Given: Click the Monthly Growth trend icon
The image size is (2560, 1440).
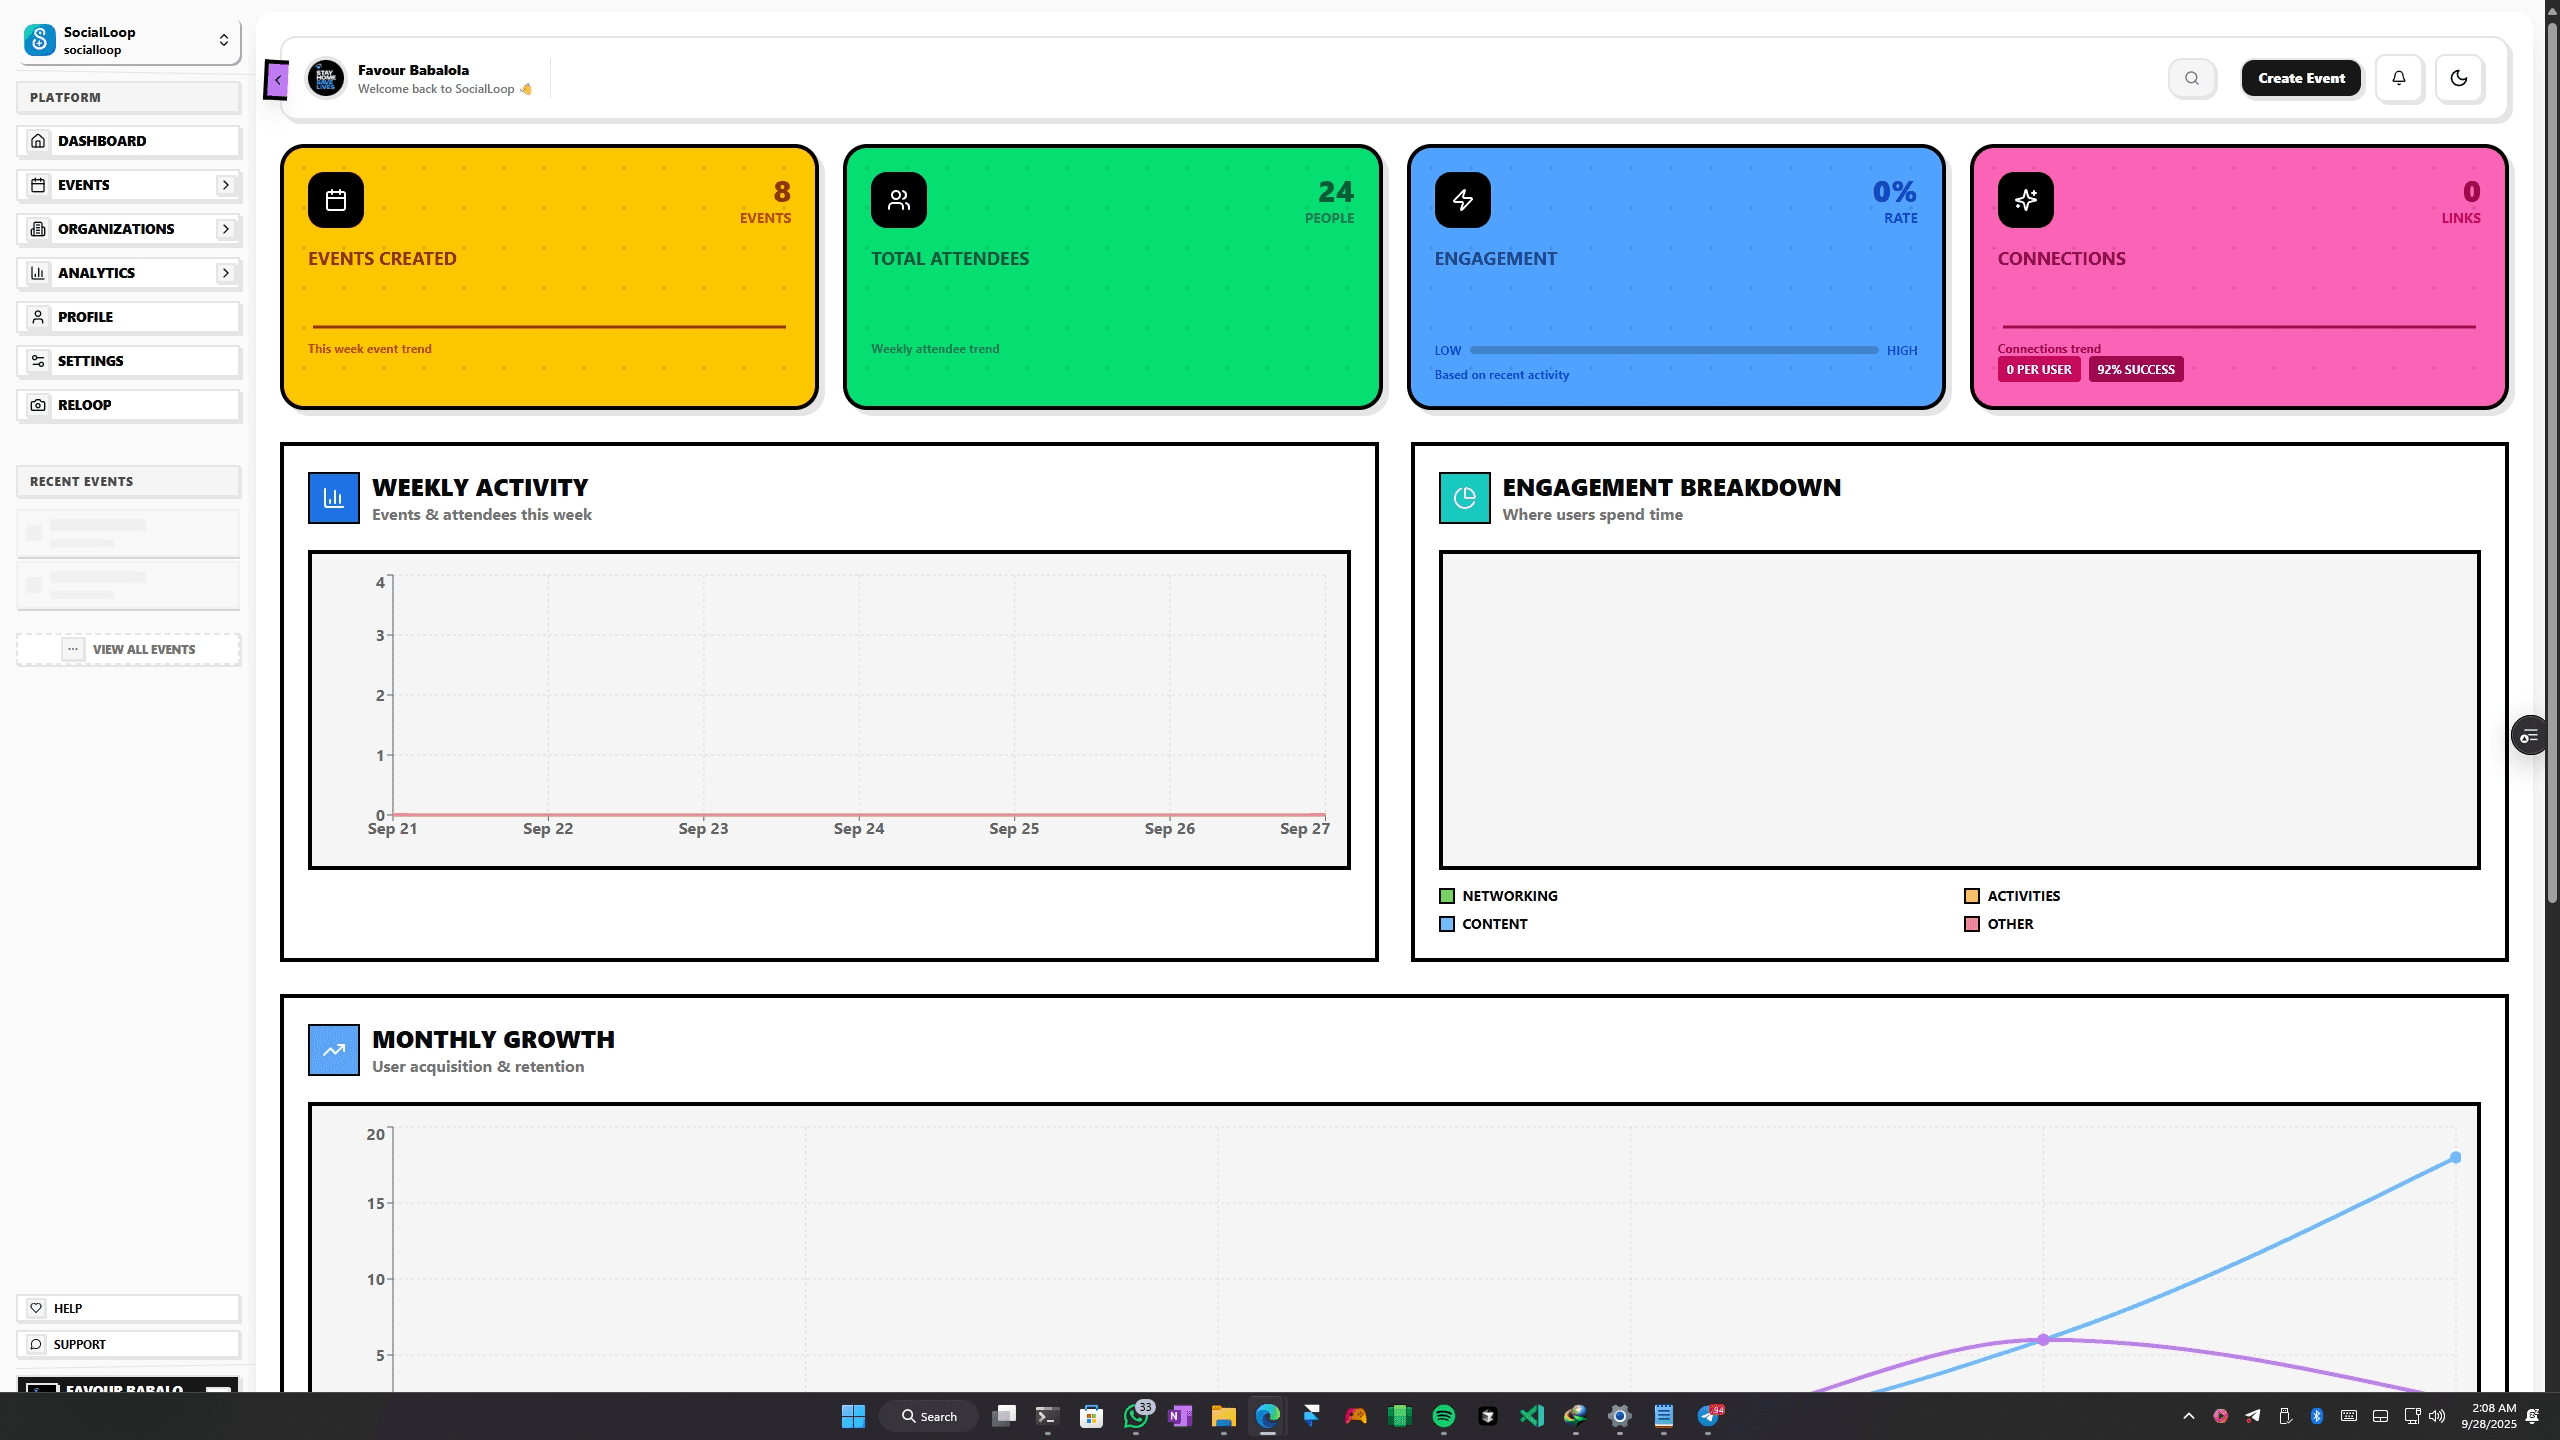Looking at the screenshot, I should (333, 1050).
